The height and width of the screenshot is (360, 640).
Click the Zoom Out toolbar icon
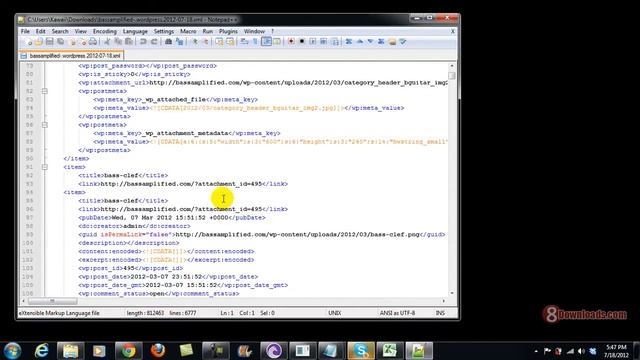[205, 42]
